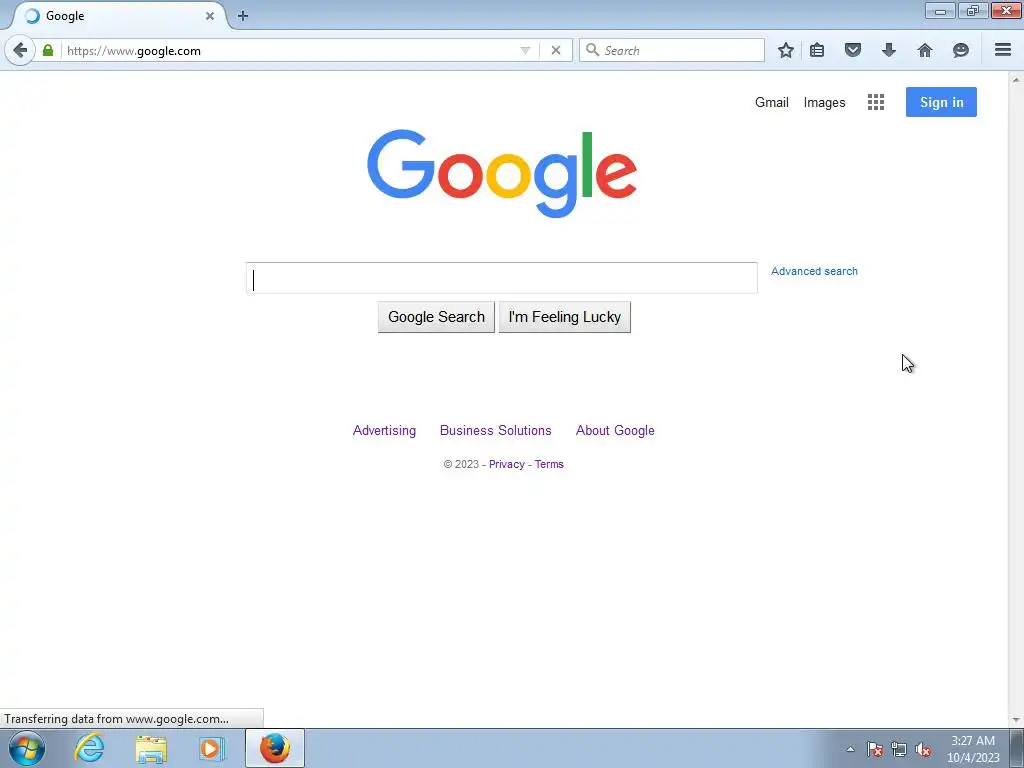This screenshot has height=768, width=1024.
Task: Open the Terms link
Action: [549, 464]
